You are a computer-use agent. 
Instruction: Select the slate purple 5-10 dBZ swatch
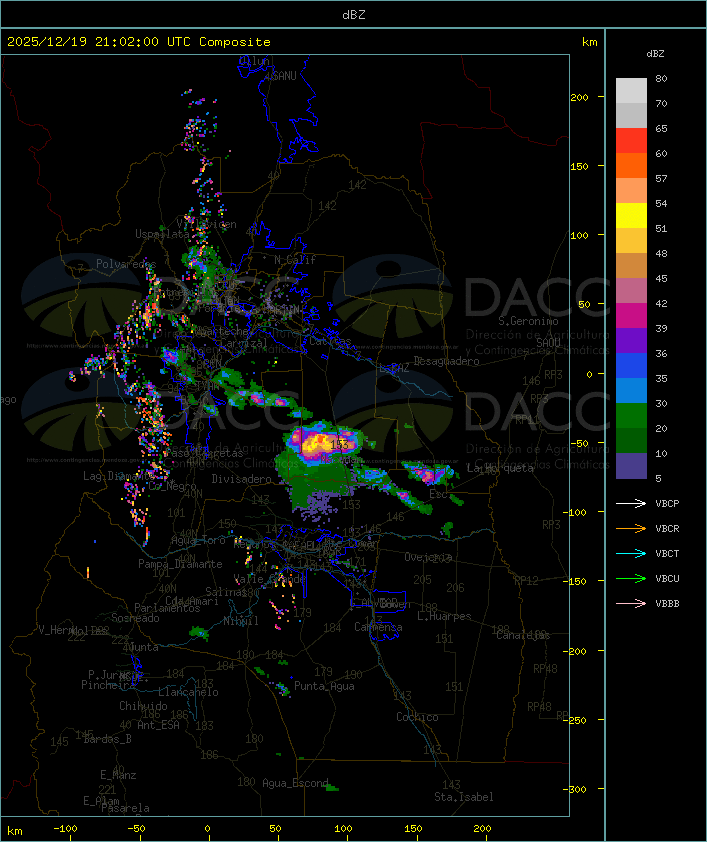631,466
